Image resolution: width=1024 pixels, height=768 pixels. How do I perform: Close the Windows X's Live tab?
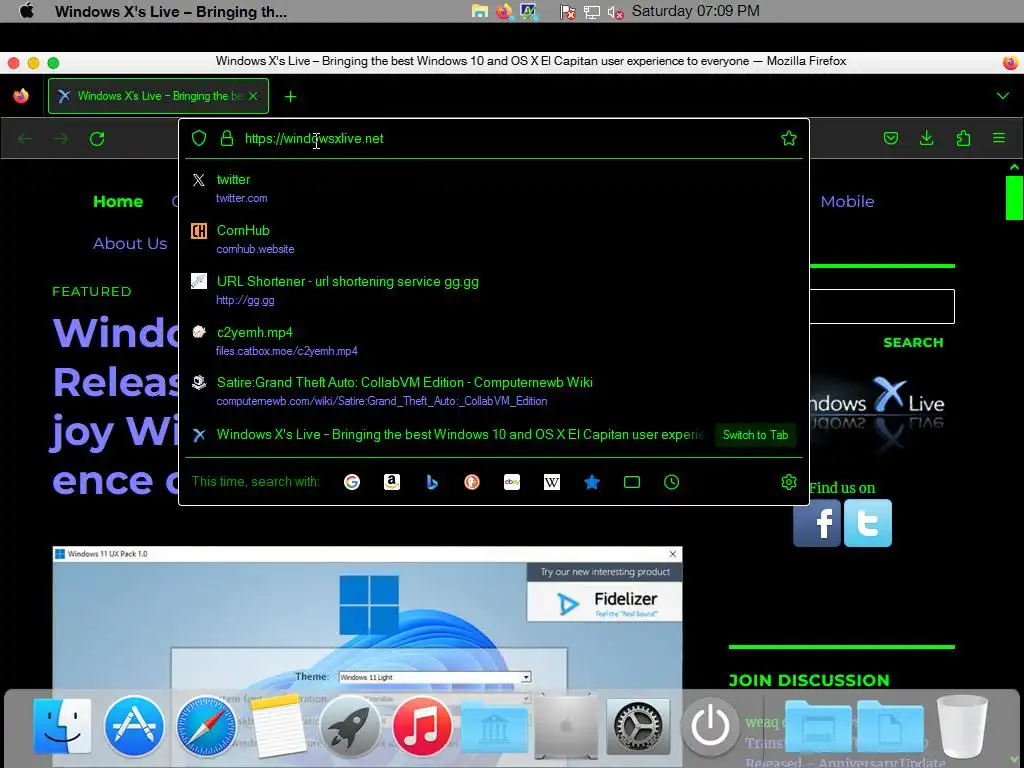253,96
